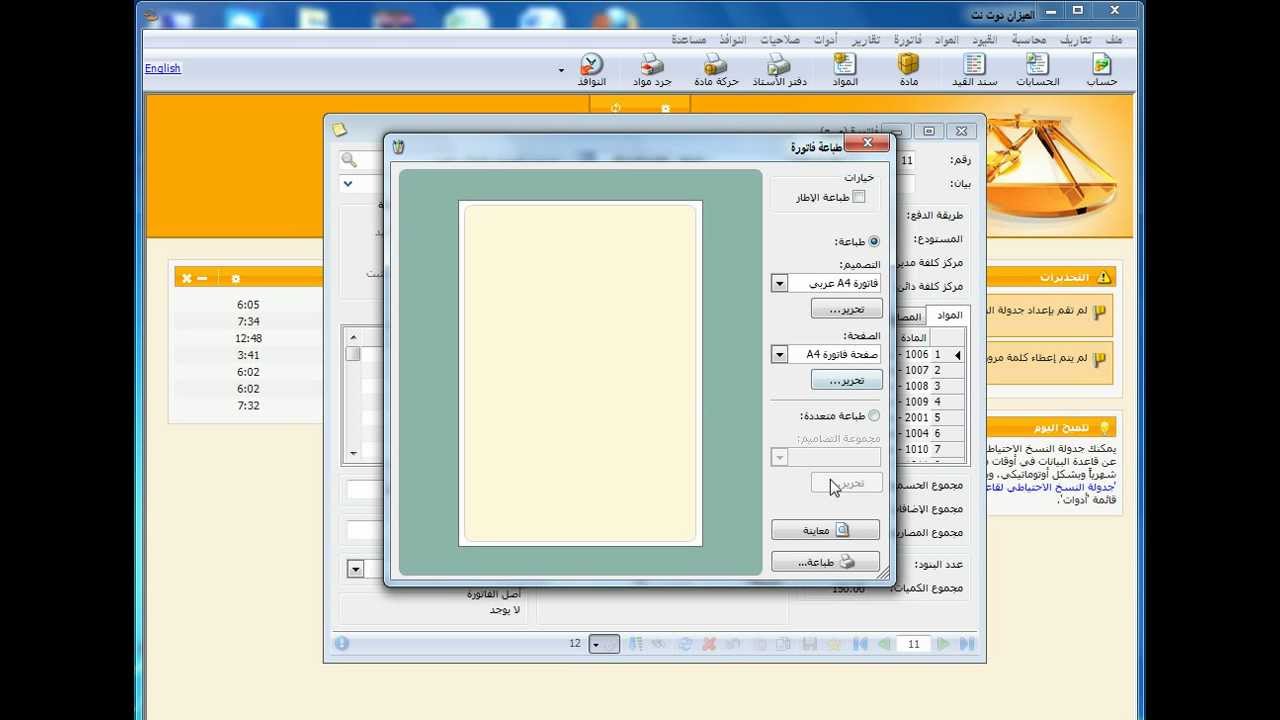The height and width of the screenshot is (720, 1280).
Task: Go to last record in invoice window
Action: pyautogui.click(x=967, y=644)
